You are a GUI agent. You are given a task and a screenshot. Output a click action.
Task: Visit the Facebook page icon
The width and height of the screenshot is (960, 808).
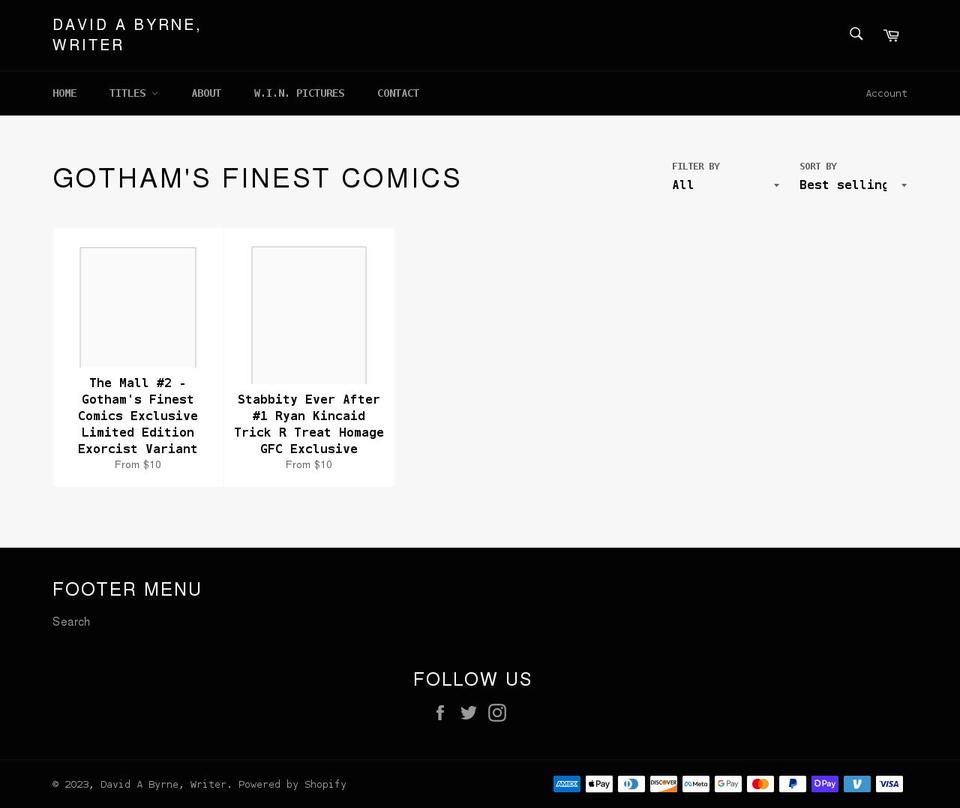pyautogui.click(x=440, y=713)
